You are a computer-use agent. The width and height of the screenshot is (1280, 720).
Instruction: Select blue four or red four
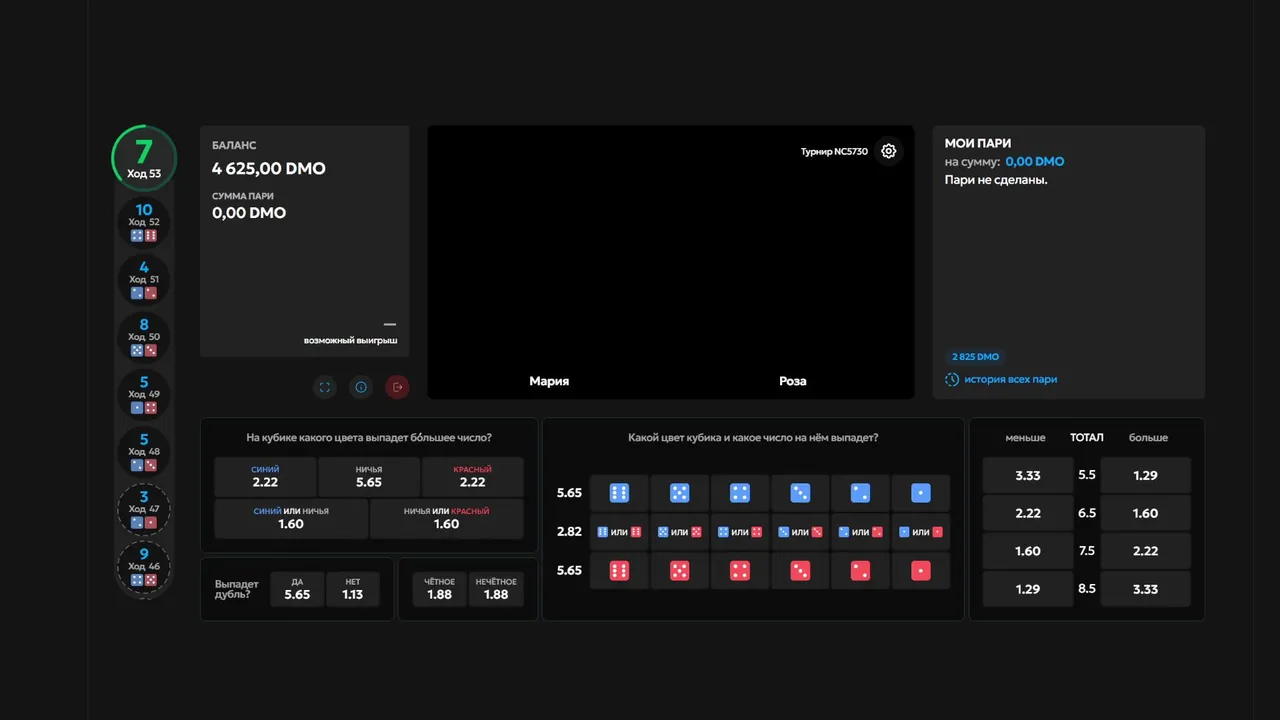(740, 532)
